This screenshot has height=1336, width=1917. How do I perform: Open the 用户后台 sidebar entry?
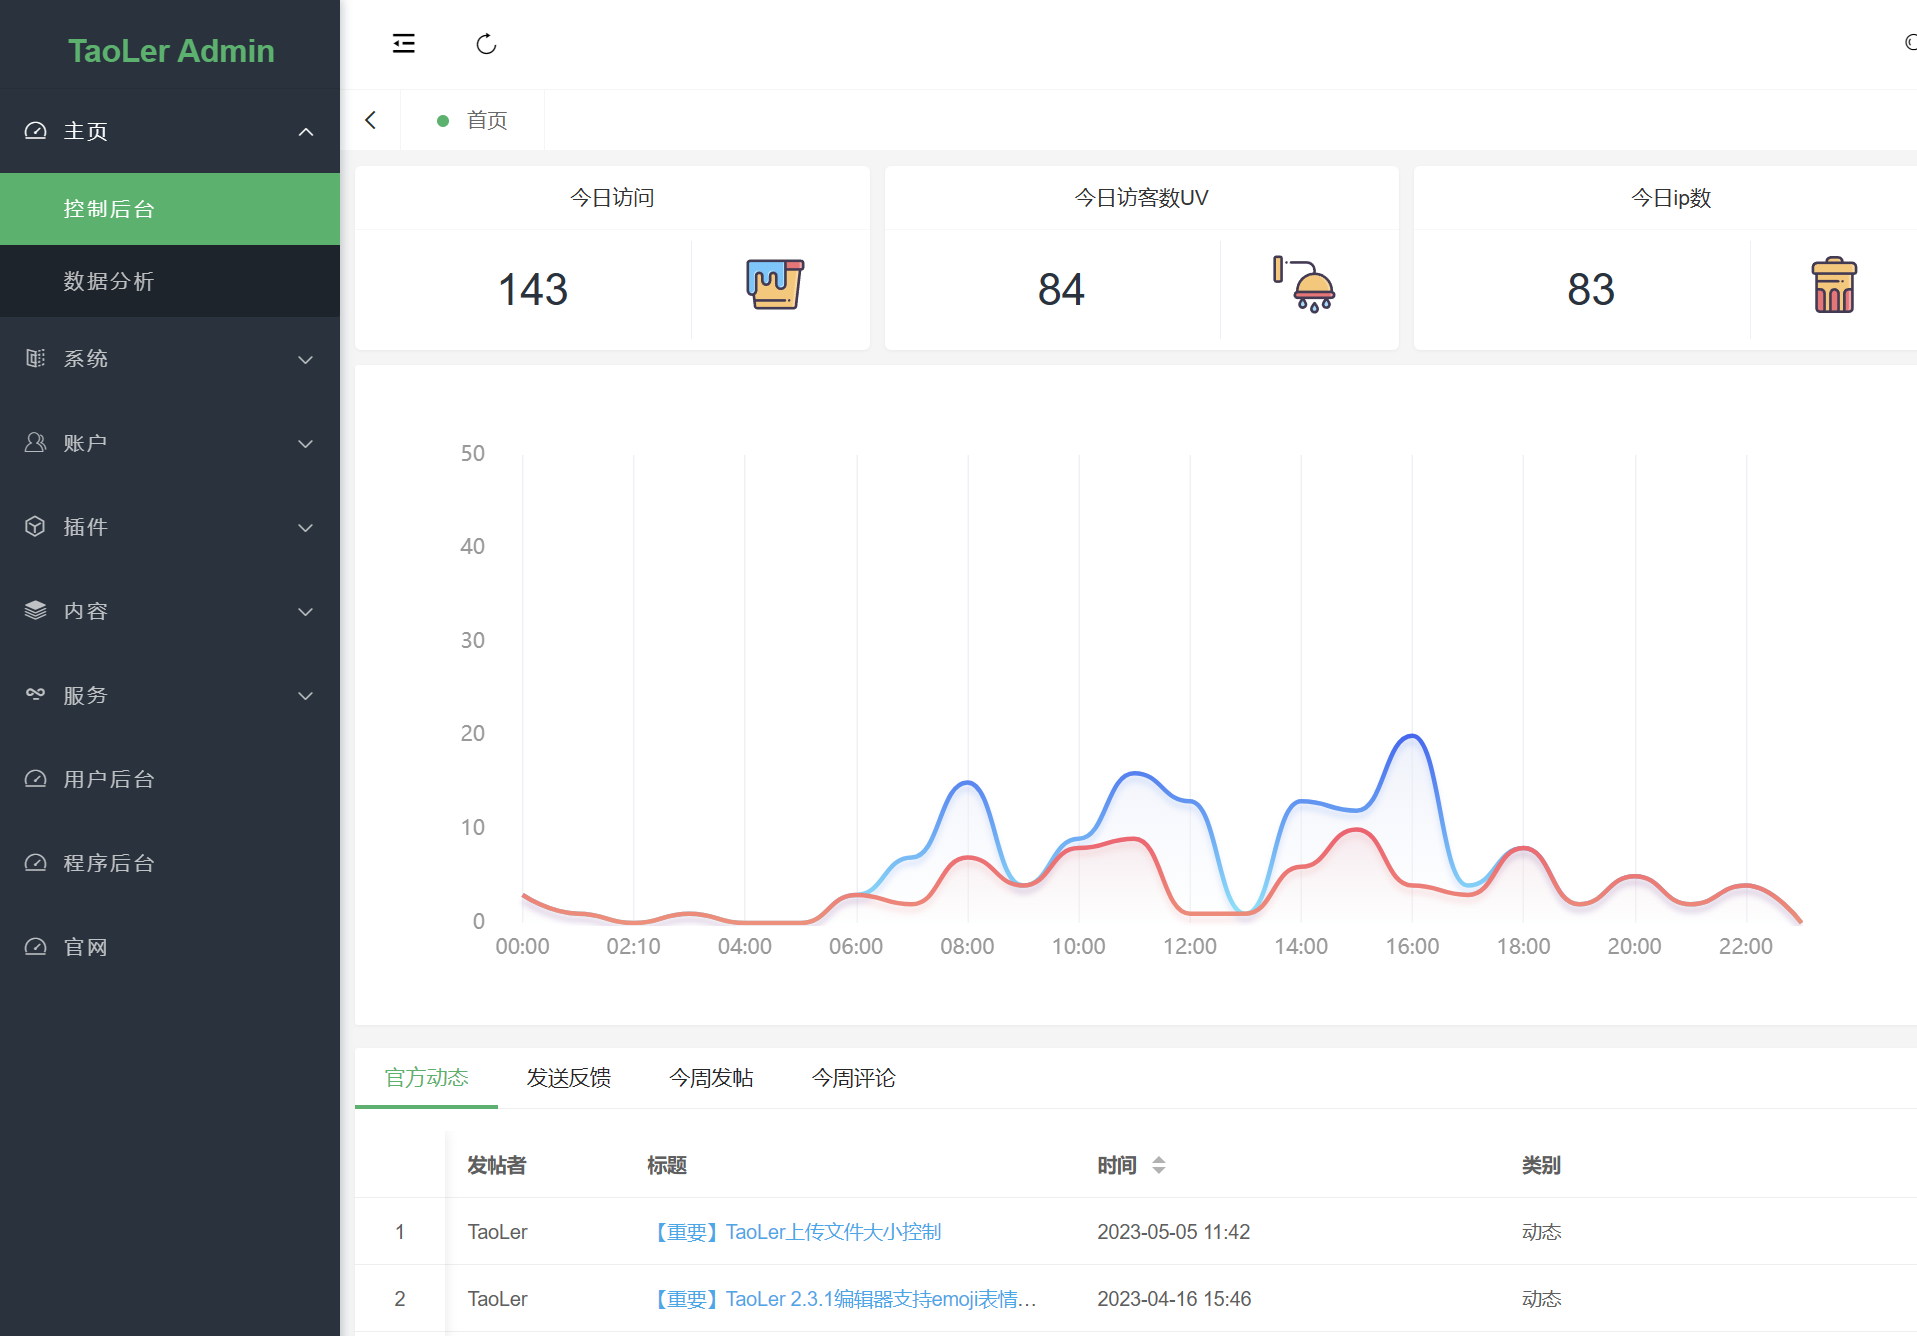[x=170, y=779]
